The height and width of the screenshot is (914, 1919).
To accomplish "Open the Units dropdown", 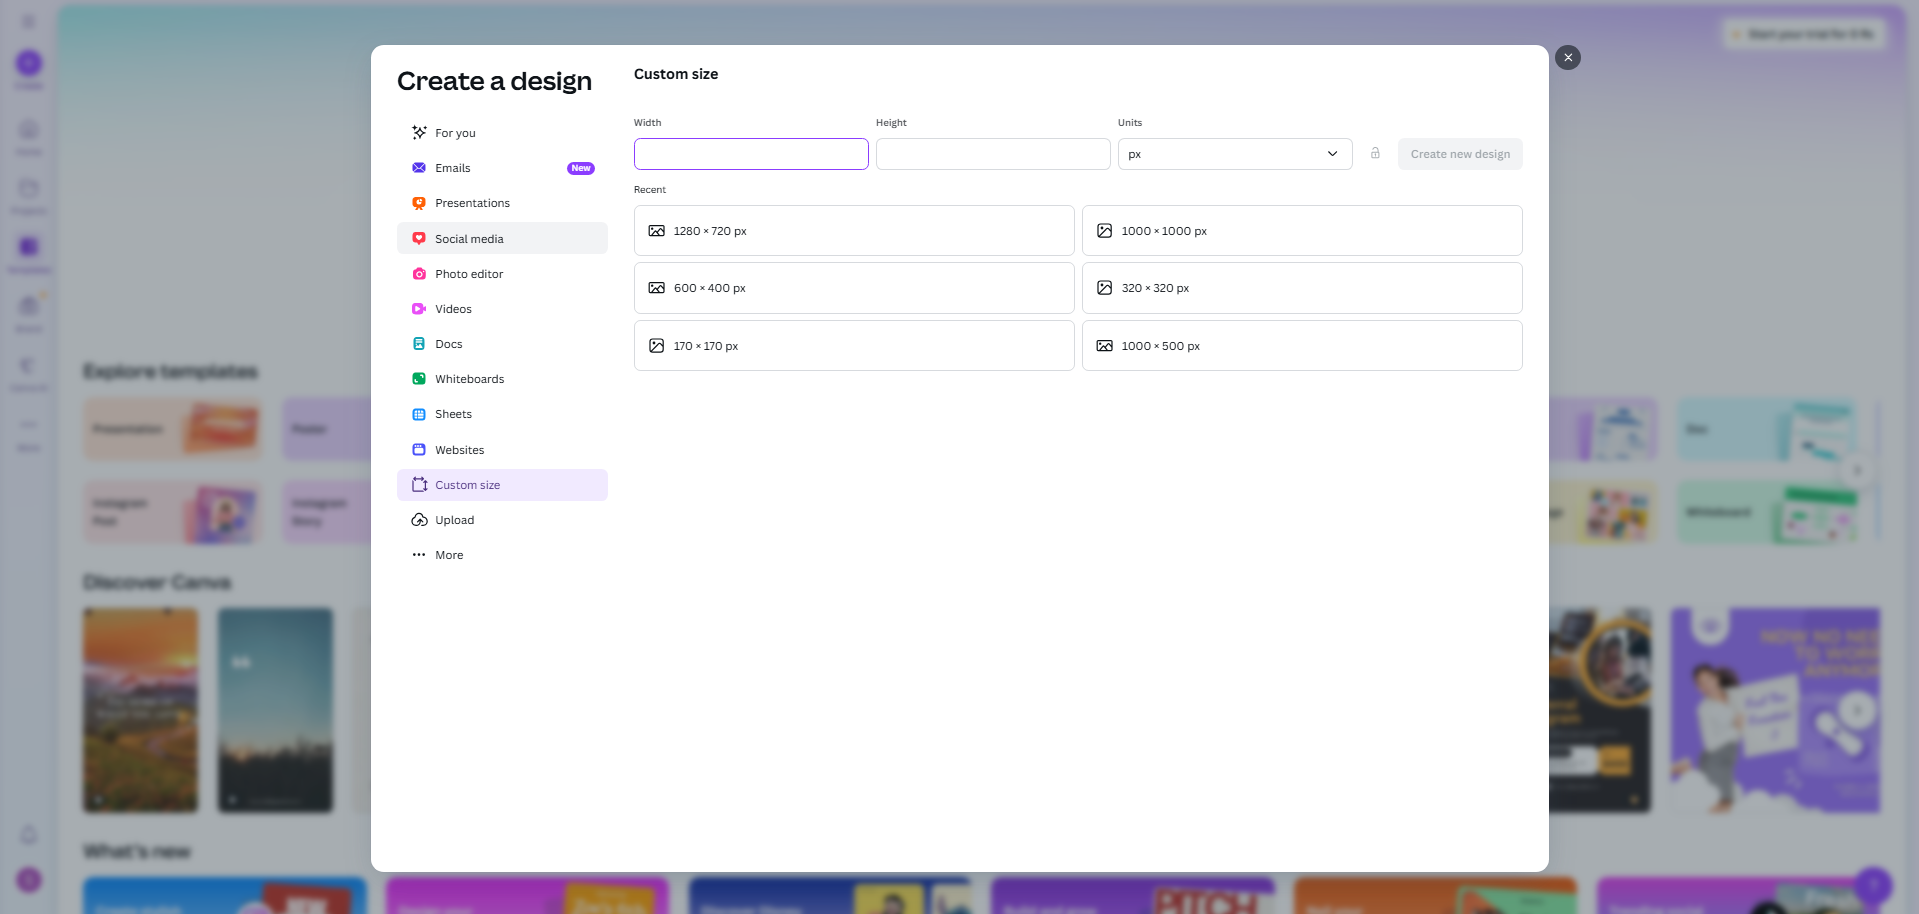I will pos(1234,153).
